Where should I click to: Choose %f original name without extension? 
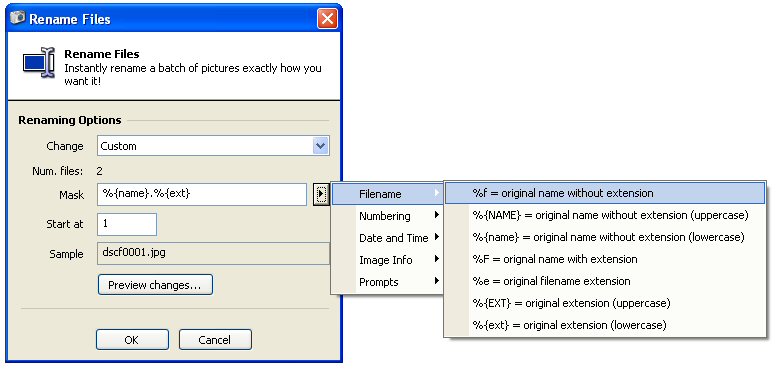(605, 193)
